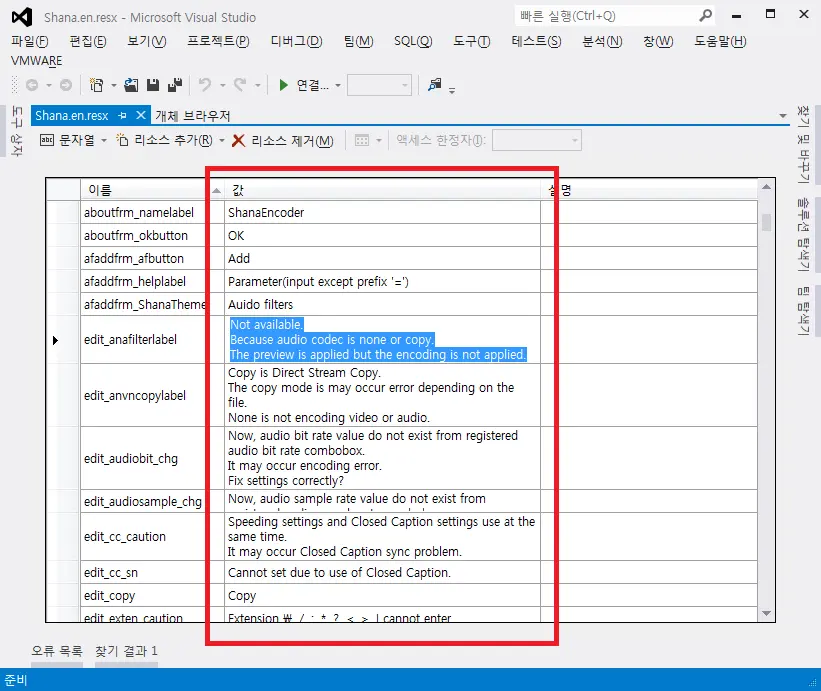Click the toolbar overflow options arrow
This screenshot has width=821, height=691.
tap(452, 91)
